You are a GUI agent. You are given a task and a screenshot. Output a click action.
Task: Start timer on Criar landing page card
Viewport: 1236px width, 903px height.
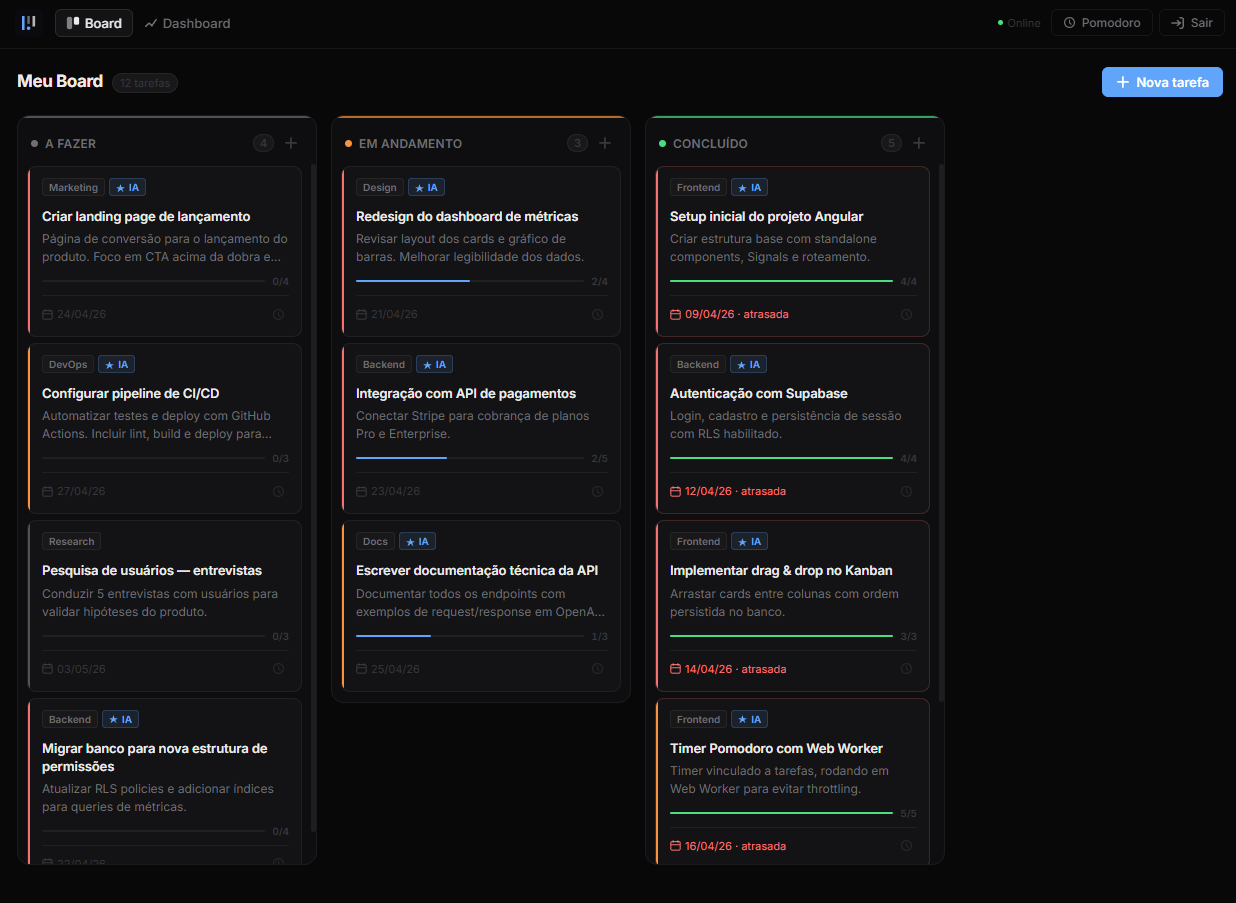[279, 314]
